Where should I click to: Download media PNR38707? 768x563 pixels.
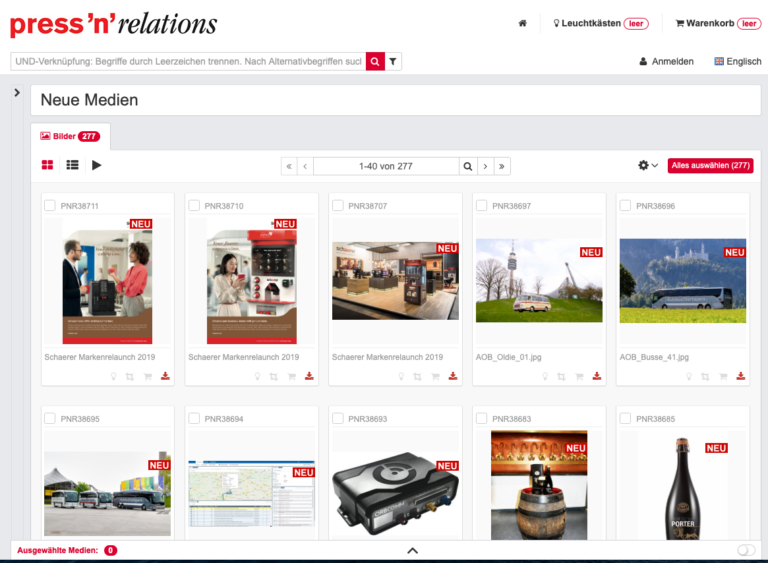(x=453, y=376)
